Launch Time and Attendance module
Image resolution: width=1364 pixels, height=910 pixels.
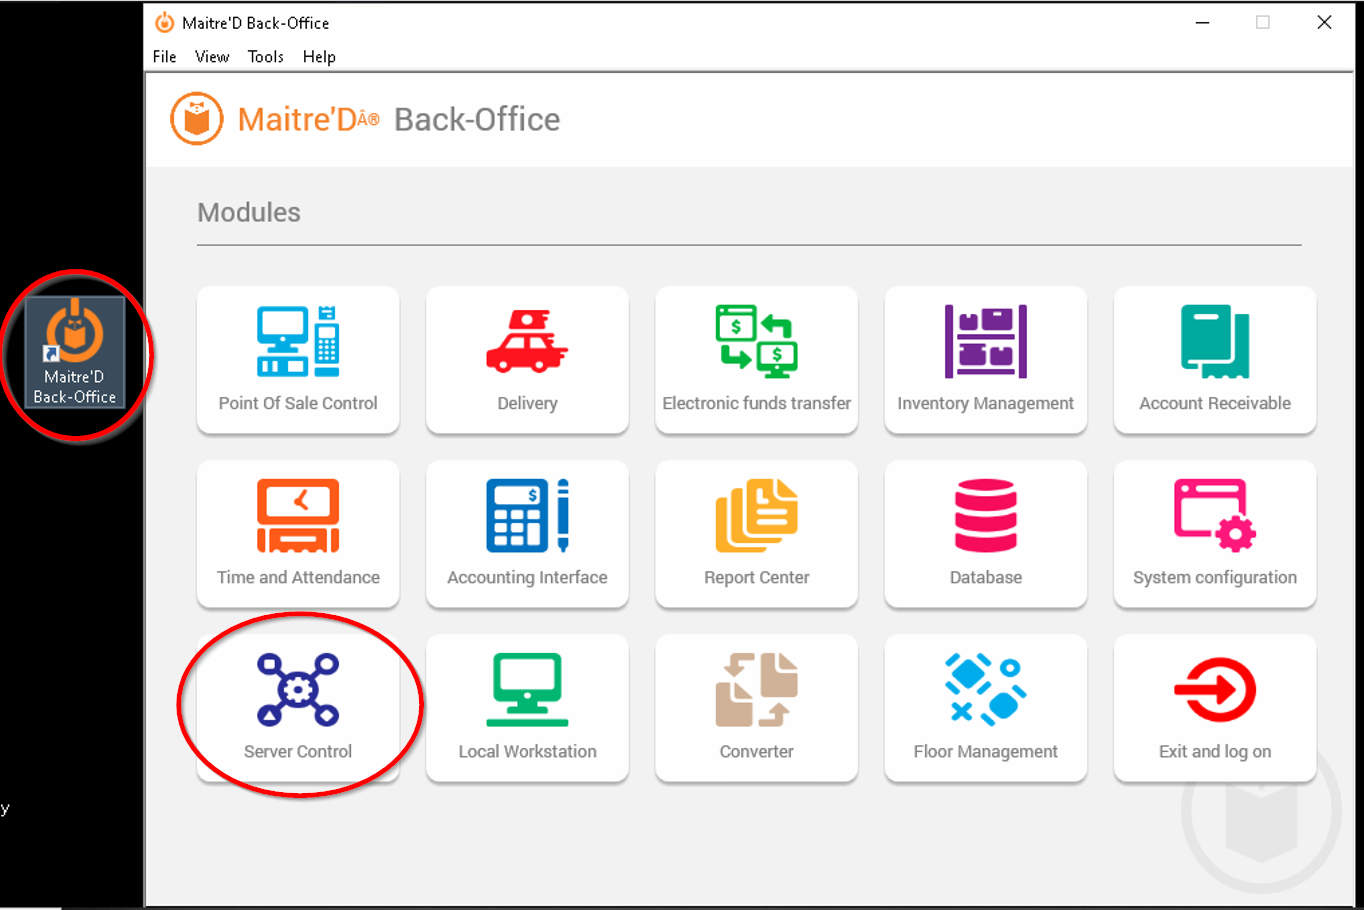coord(298,534)
